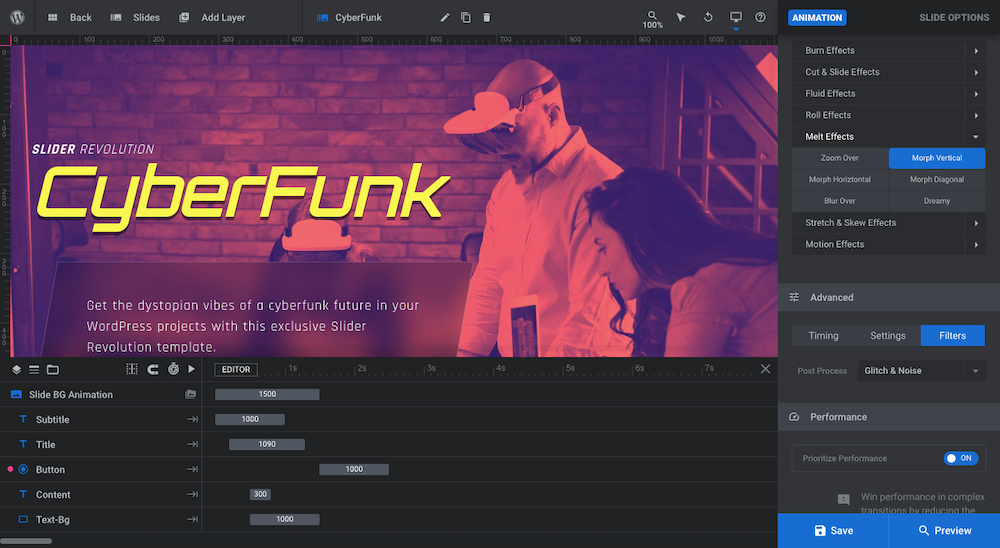Screen dimensions: 1000x548
Task: Select the Text-Bg layer
Action: (101, 519)
